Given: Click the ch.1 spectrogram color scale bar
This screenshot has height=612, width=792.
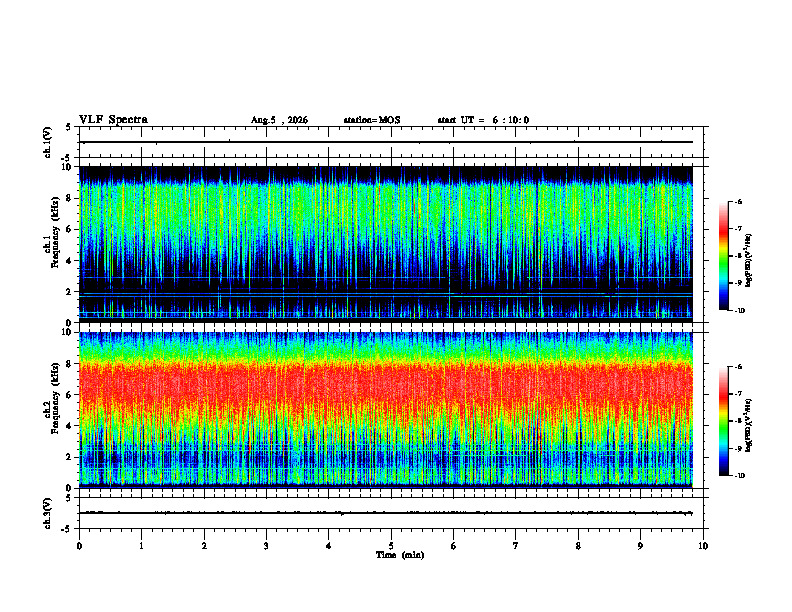Looking at the screenshot, I should click(724, 256).
